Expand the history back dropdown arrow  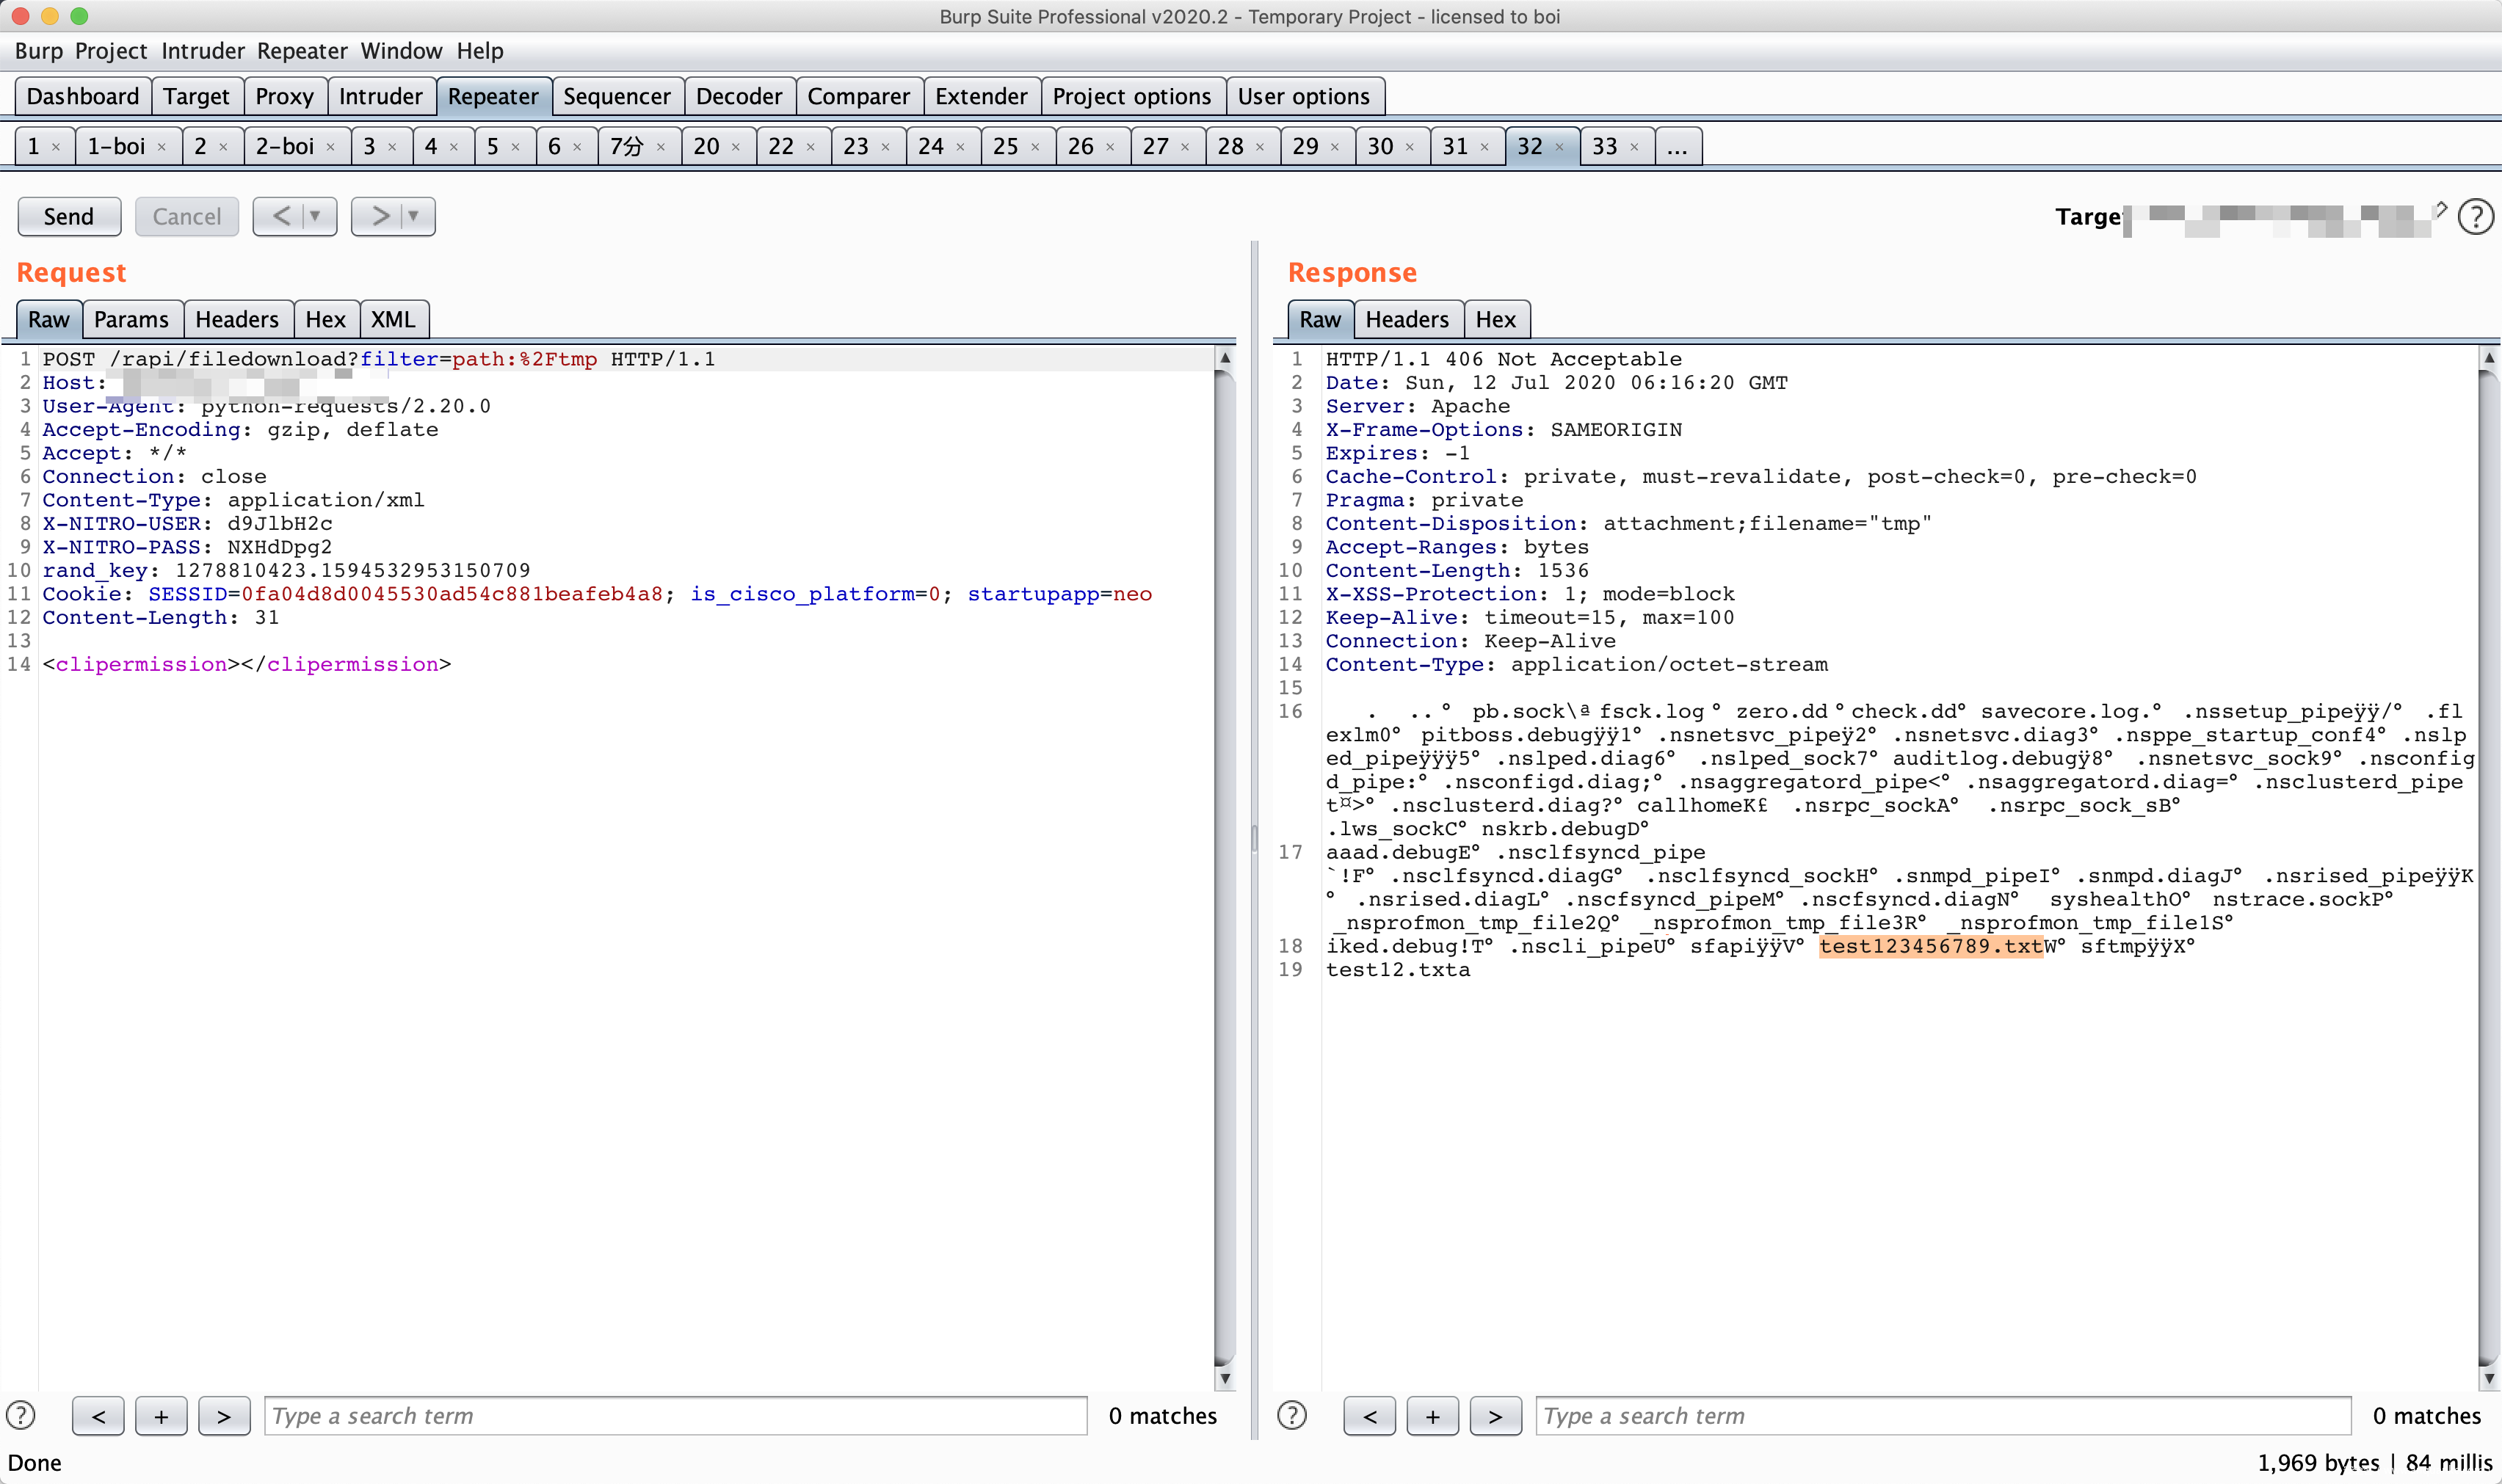pyautogui.click(x=316, y=216)
